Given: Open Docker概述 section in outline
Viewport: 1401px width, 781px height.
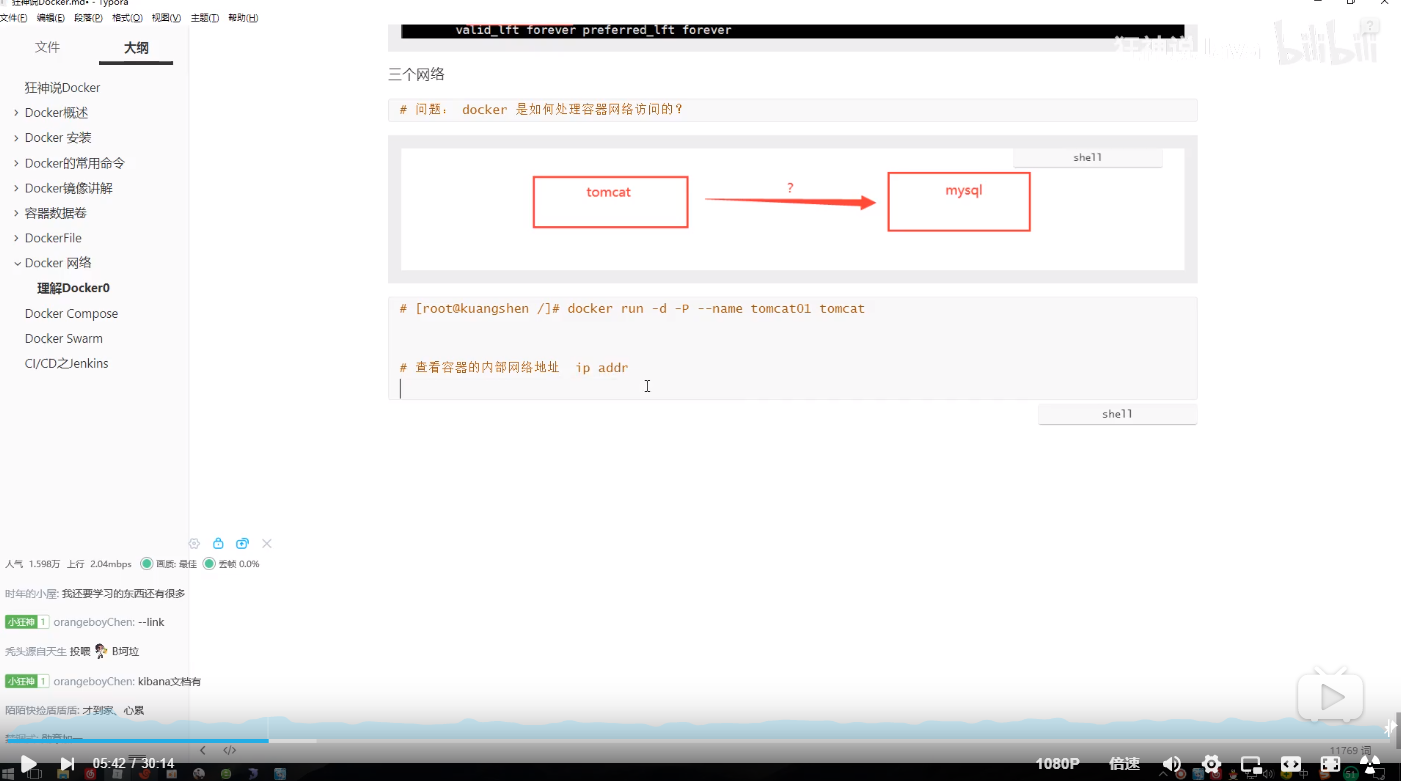Looking at the screenshot, I should pyautogui.click(x=56, y=113).
